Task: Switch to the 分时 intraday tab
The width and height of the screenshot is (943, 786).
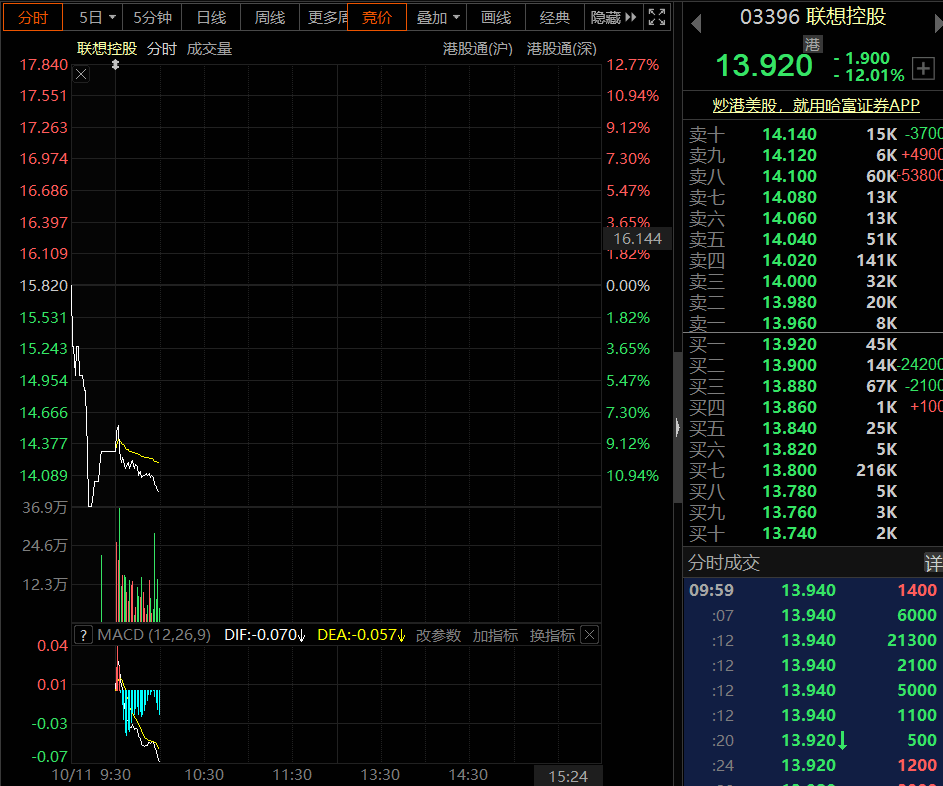Action: [x=33, y=17]
